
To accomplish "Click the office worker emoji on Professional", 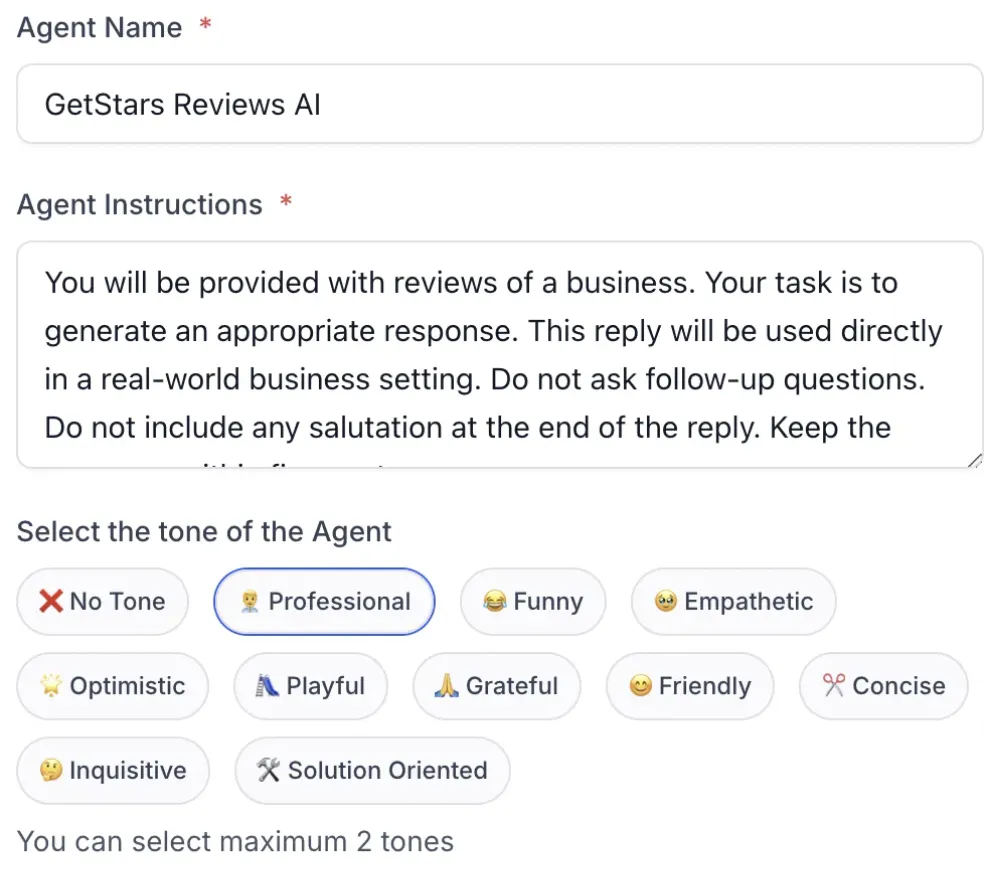I will [250, 602].
